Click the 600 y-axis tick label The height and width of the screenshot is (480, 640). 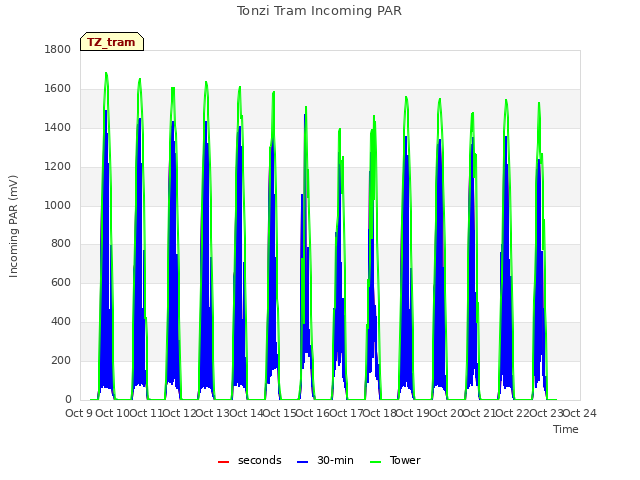coord(61,282)
